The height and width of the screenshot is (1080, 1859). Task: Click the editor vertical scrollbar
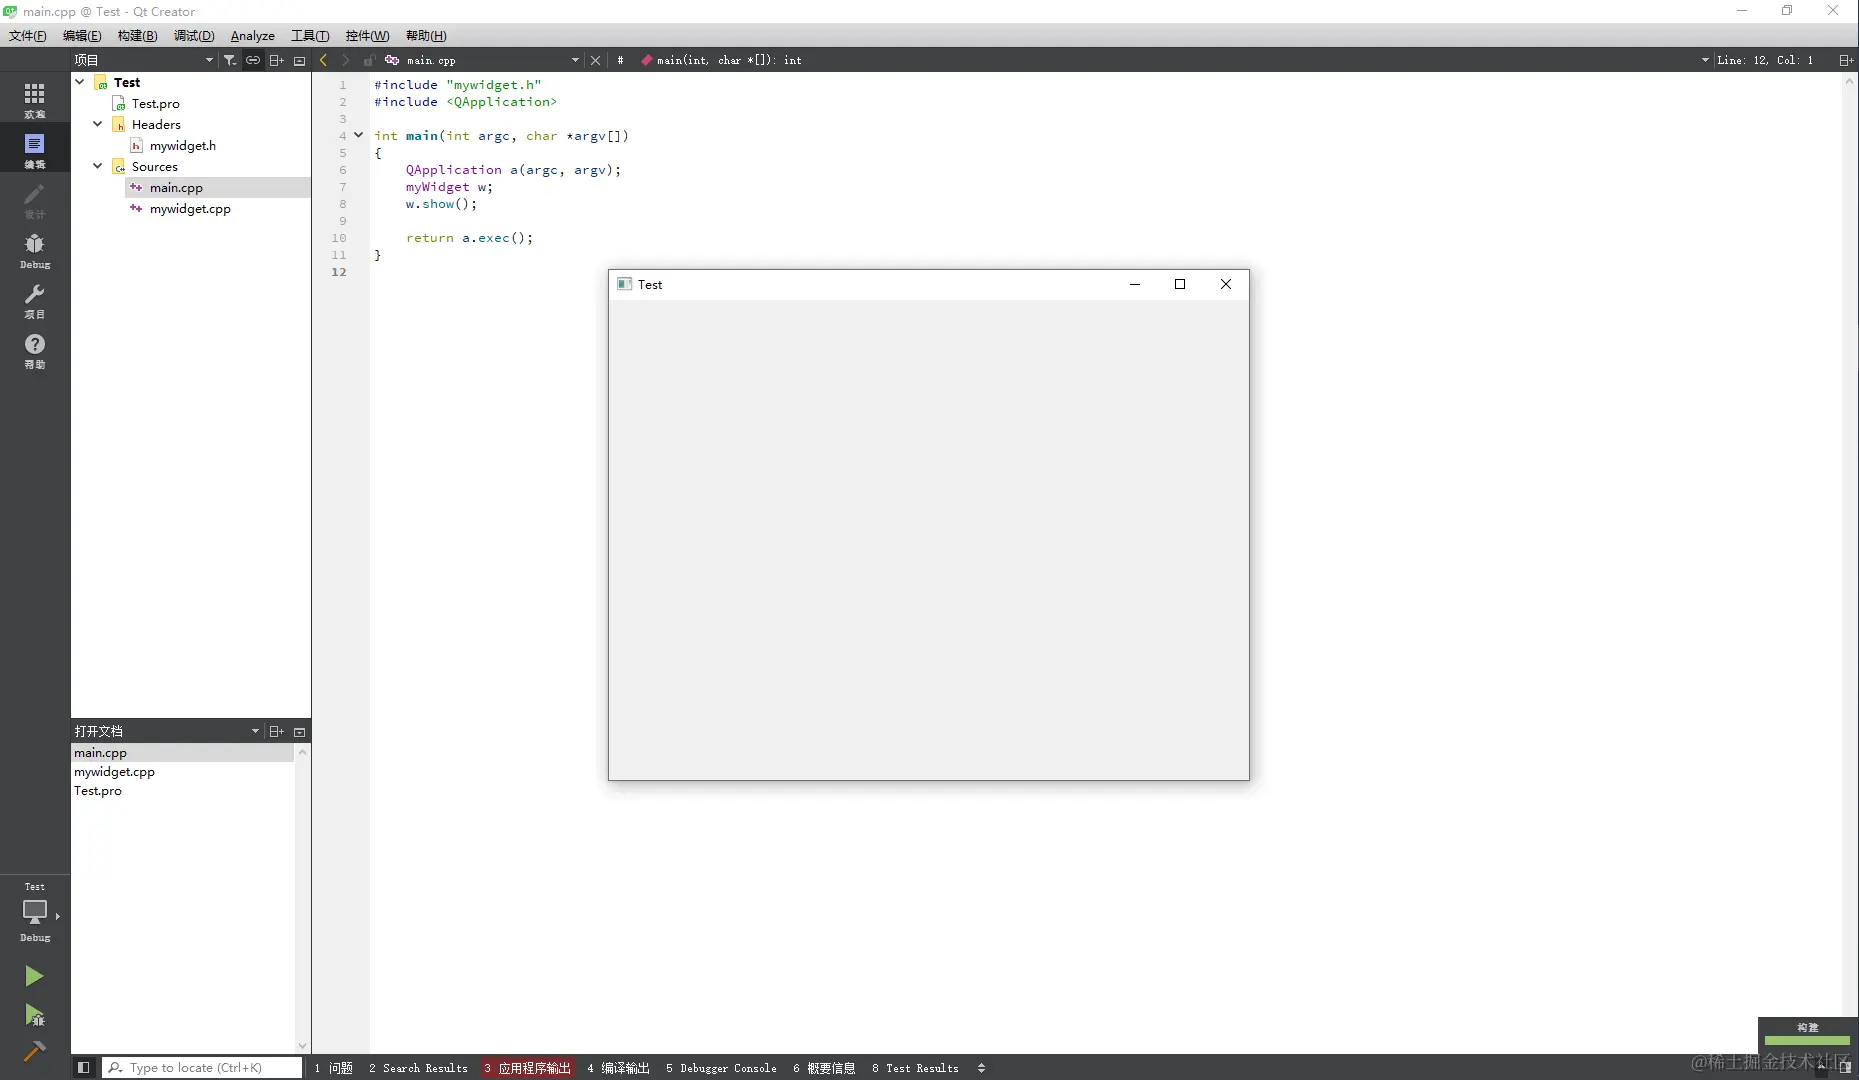[x=1850, y=562]
